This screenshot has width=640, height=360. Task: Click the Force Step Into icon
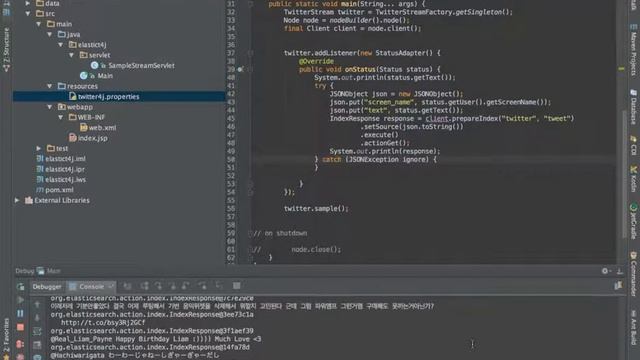click(172, 286)
